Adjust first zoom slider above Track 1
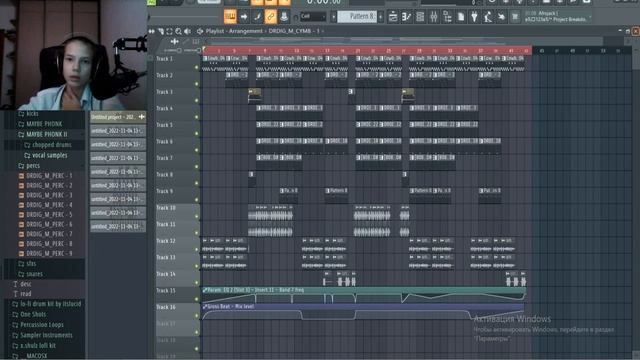Image resolution: width=640 pixels, height=360 pixels. pos(172,50)
